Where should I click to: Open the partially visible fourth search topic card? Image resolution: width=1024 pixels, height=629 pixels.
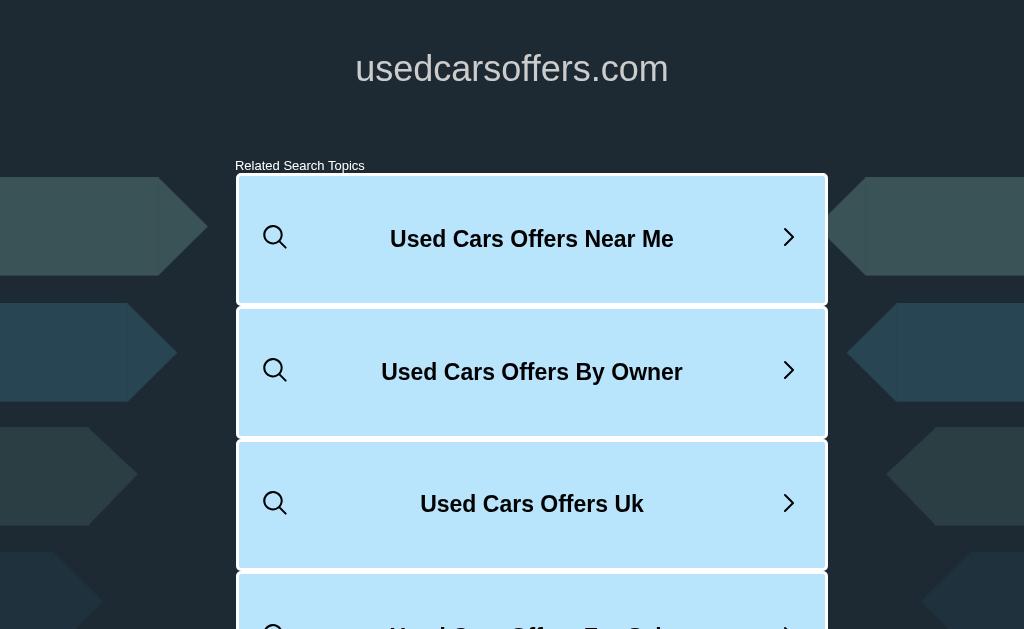[532, 601]
